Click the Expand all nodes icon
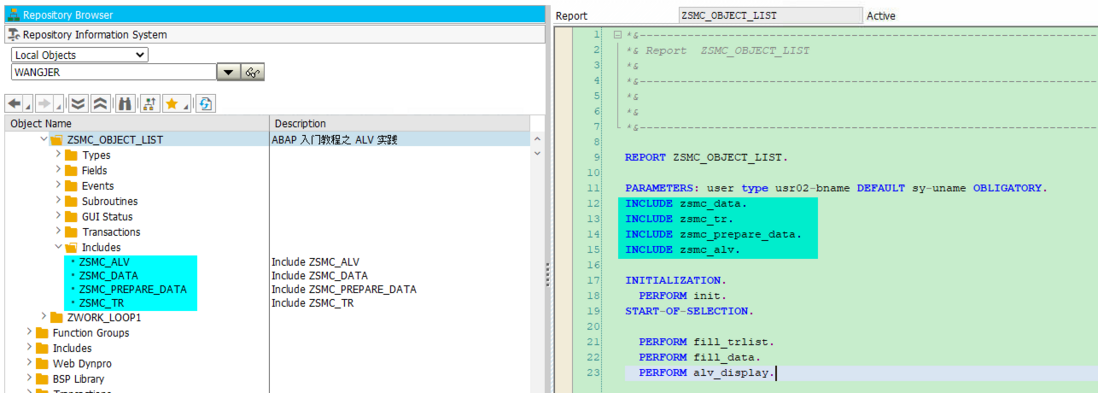This screenshot has height=393, width=1098. click(x=79, y=104)
